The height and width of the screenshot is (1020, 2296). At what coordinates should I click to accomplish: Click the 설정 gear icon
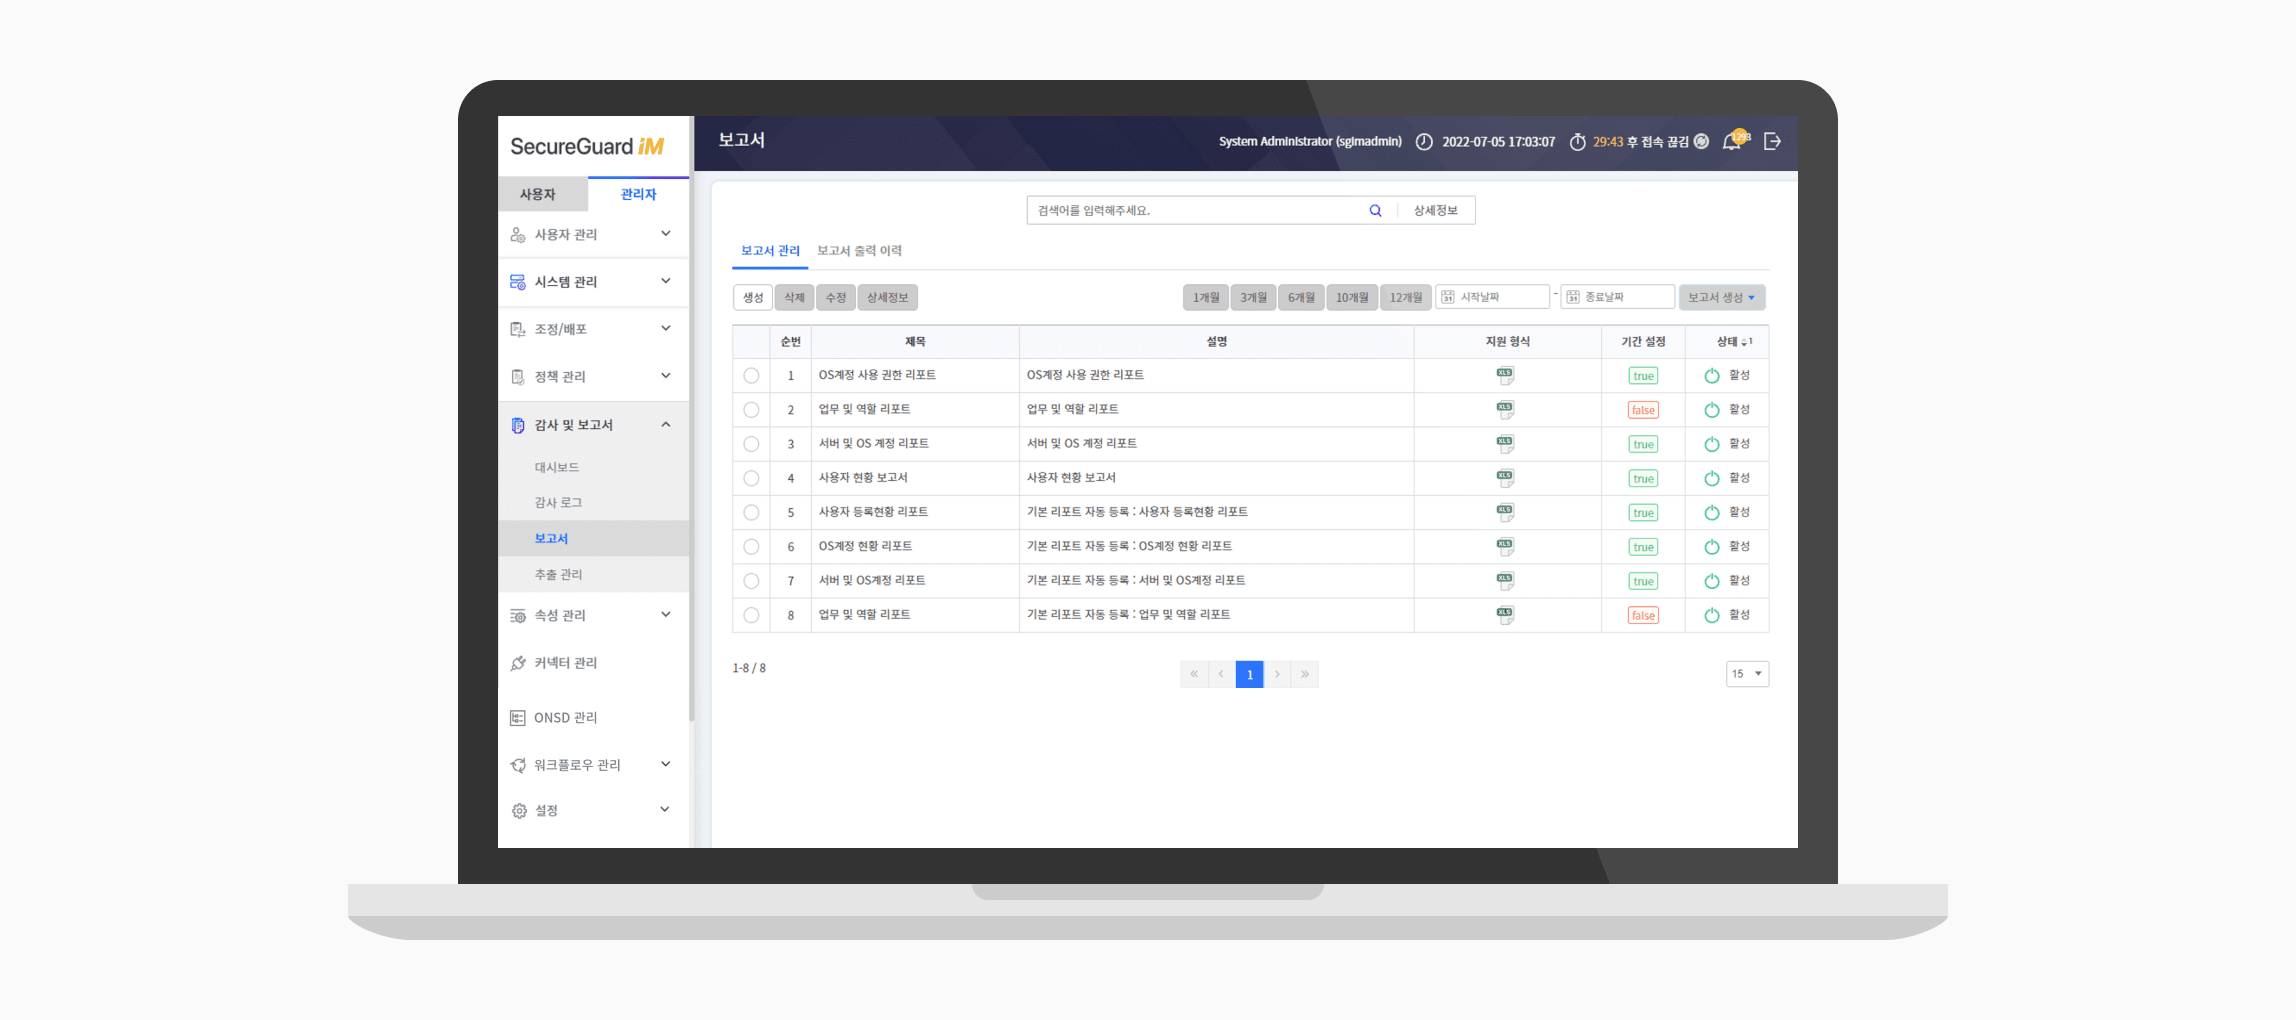tap(519, 811)
